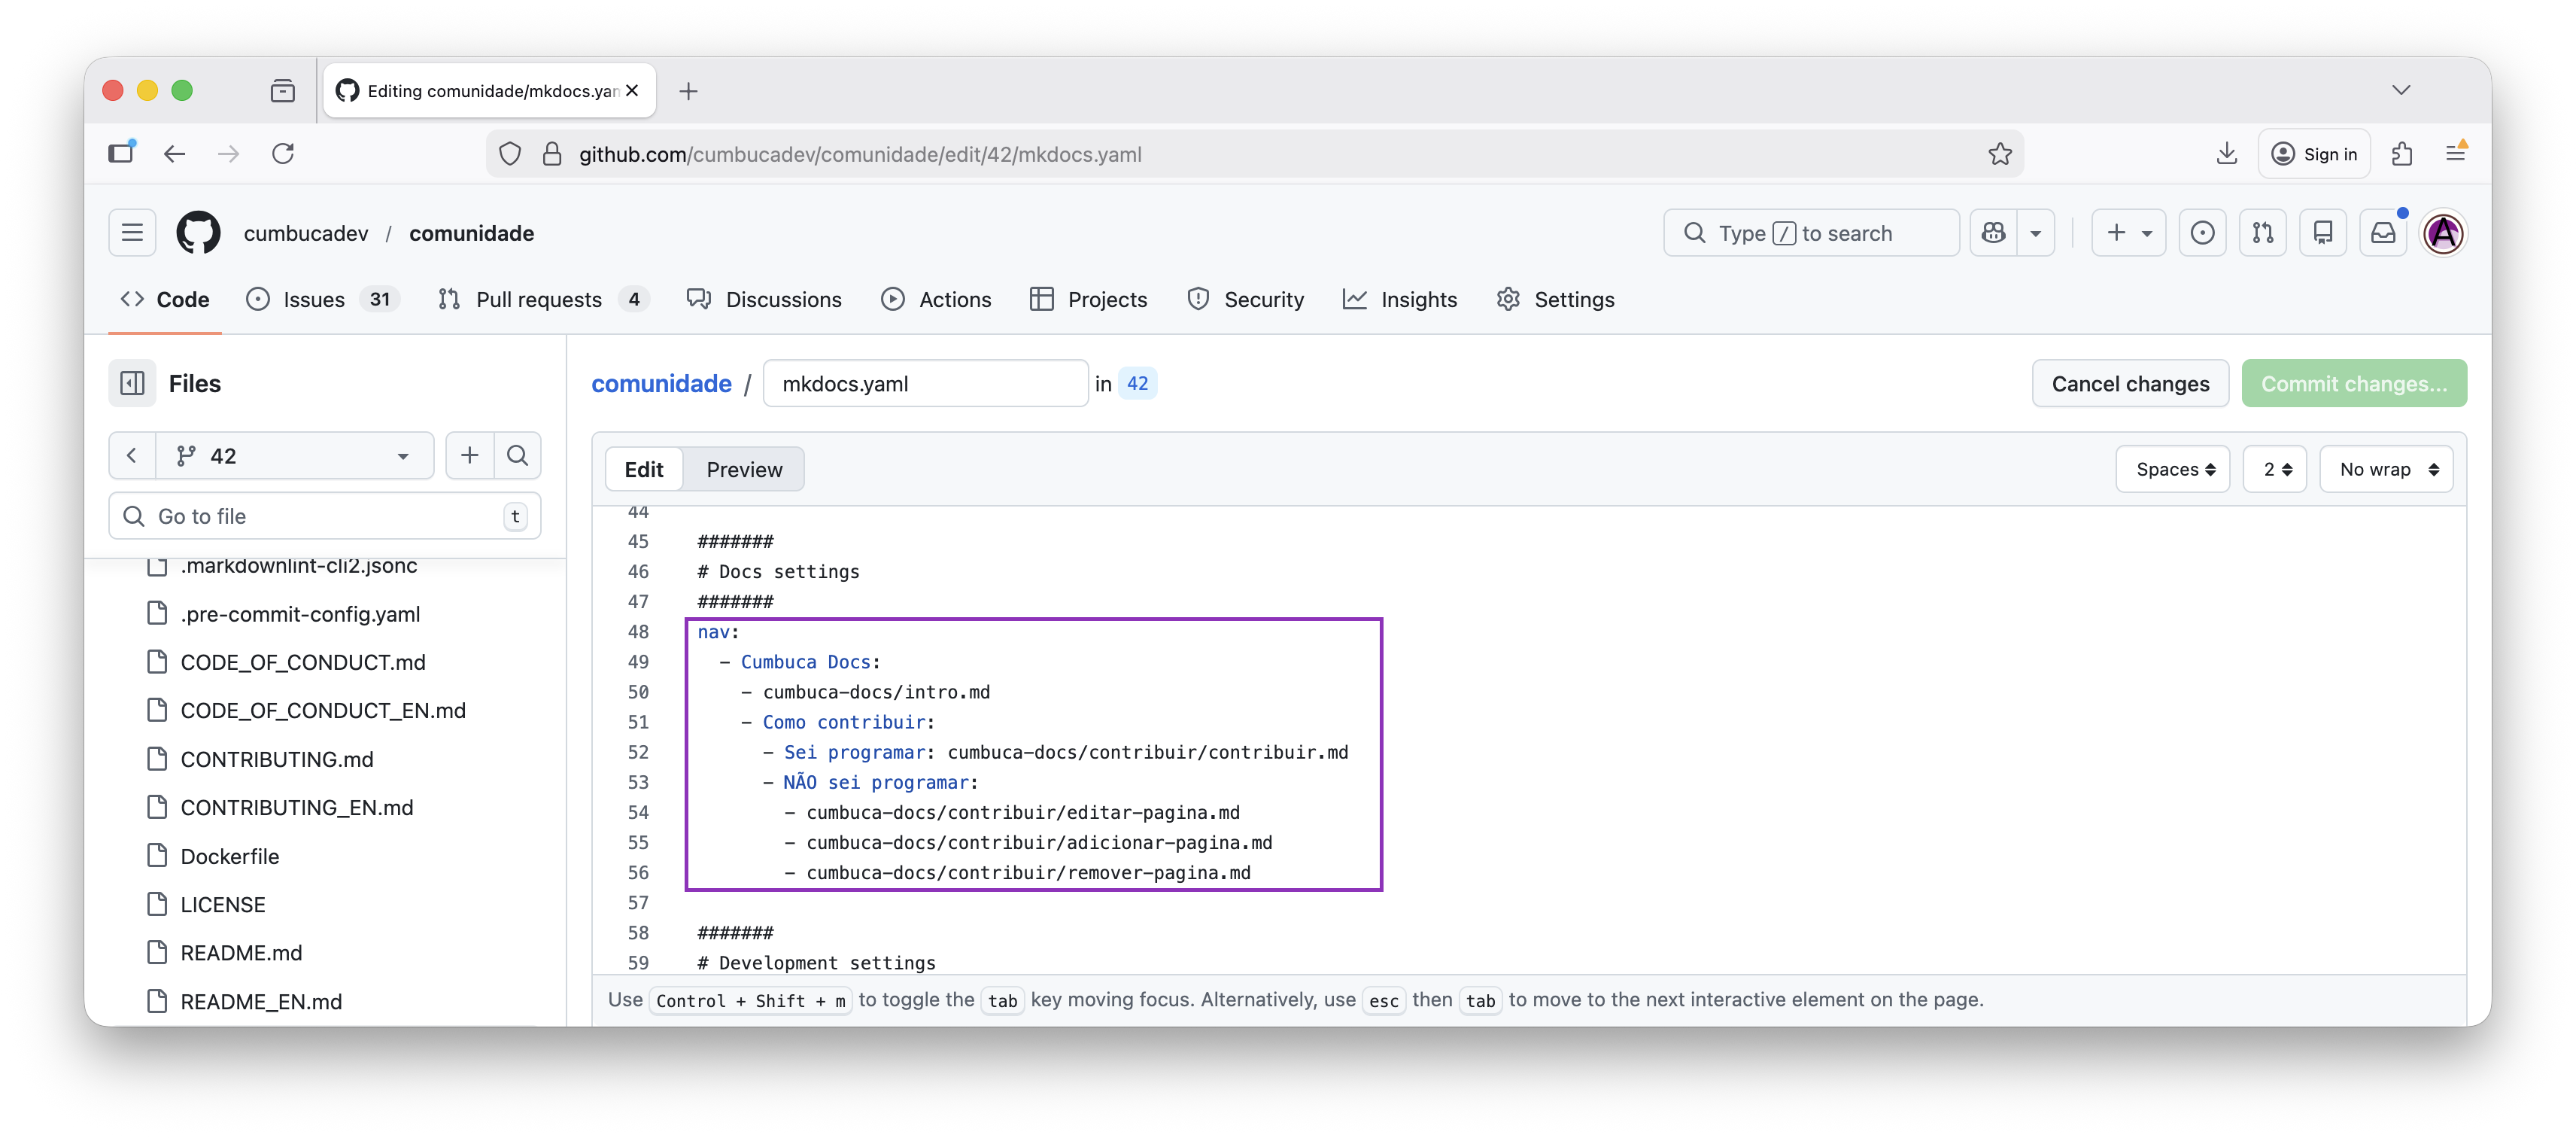Open the Repositories icon in header
The height and width of the screenshot is (1138, 2576).
[x=2323, y=233]
